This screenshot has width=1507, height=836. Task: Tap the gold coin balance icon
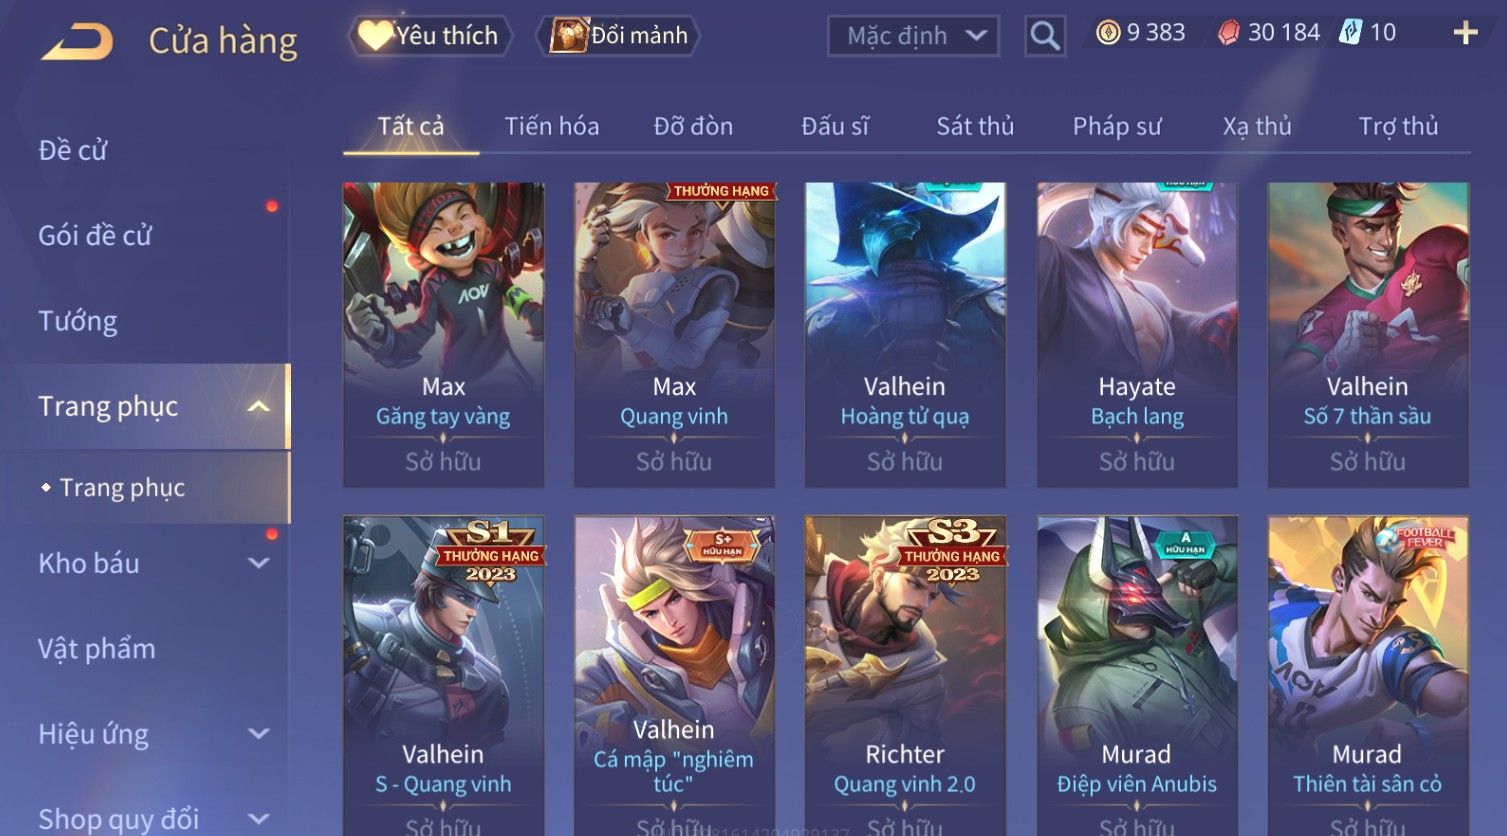tap(1108, 33)
